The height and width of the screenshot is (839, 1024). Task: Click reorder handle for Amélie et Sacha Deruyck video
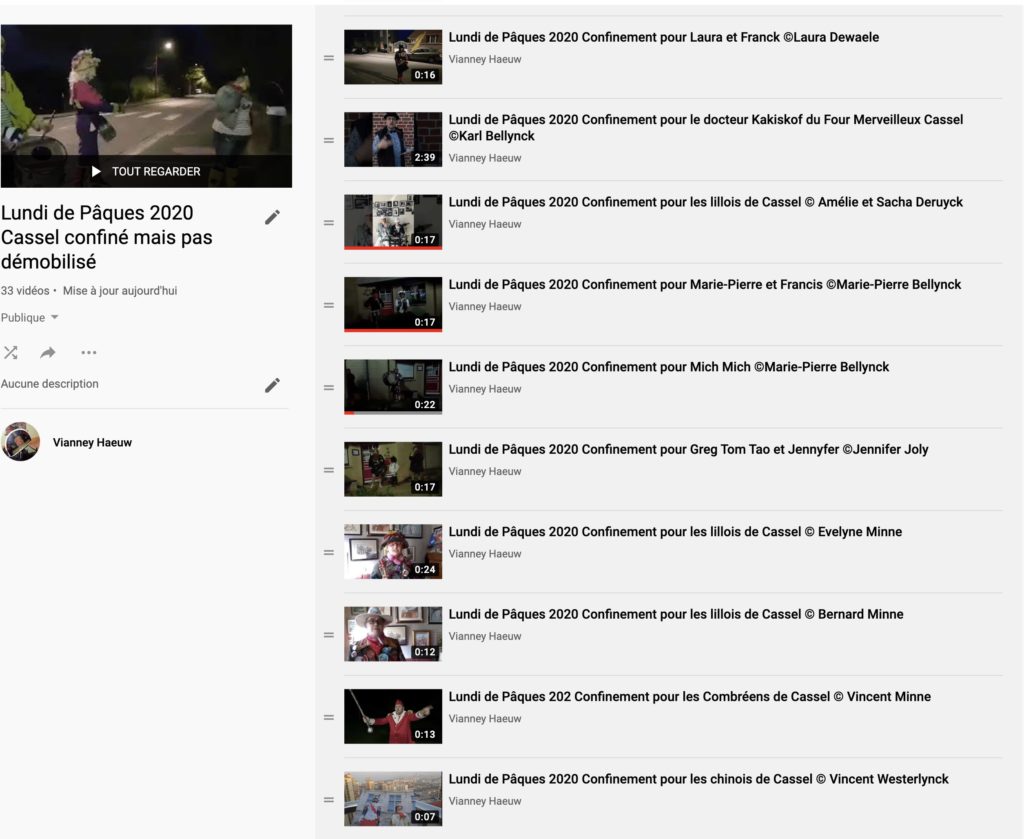click(329, 223)
